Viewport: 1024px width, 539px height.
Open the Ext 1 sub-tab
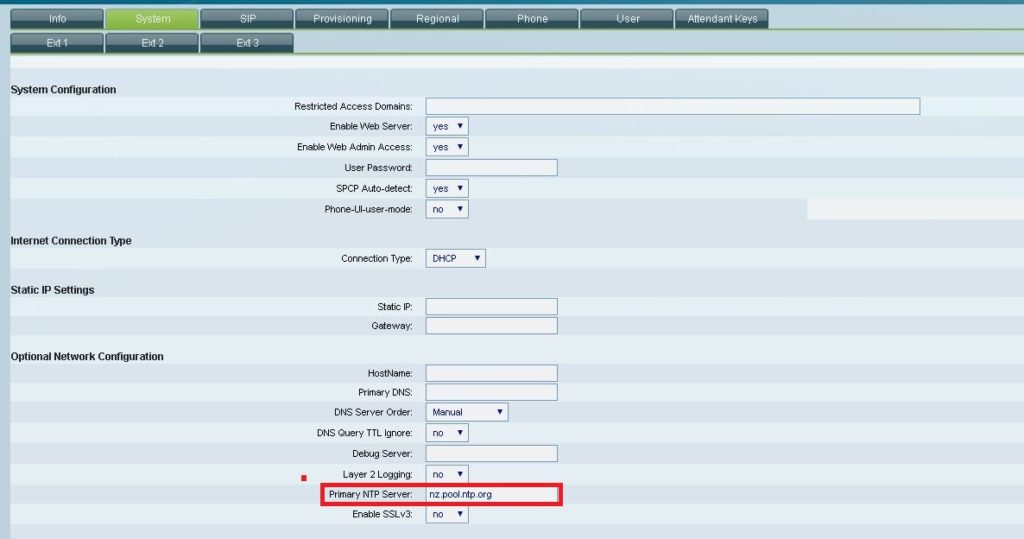tap(57, 43)
